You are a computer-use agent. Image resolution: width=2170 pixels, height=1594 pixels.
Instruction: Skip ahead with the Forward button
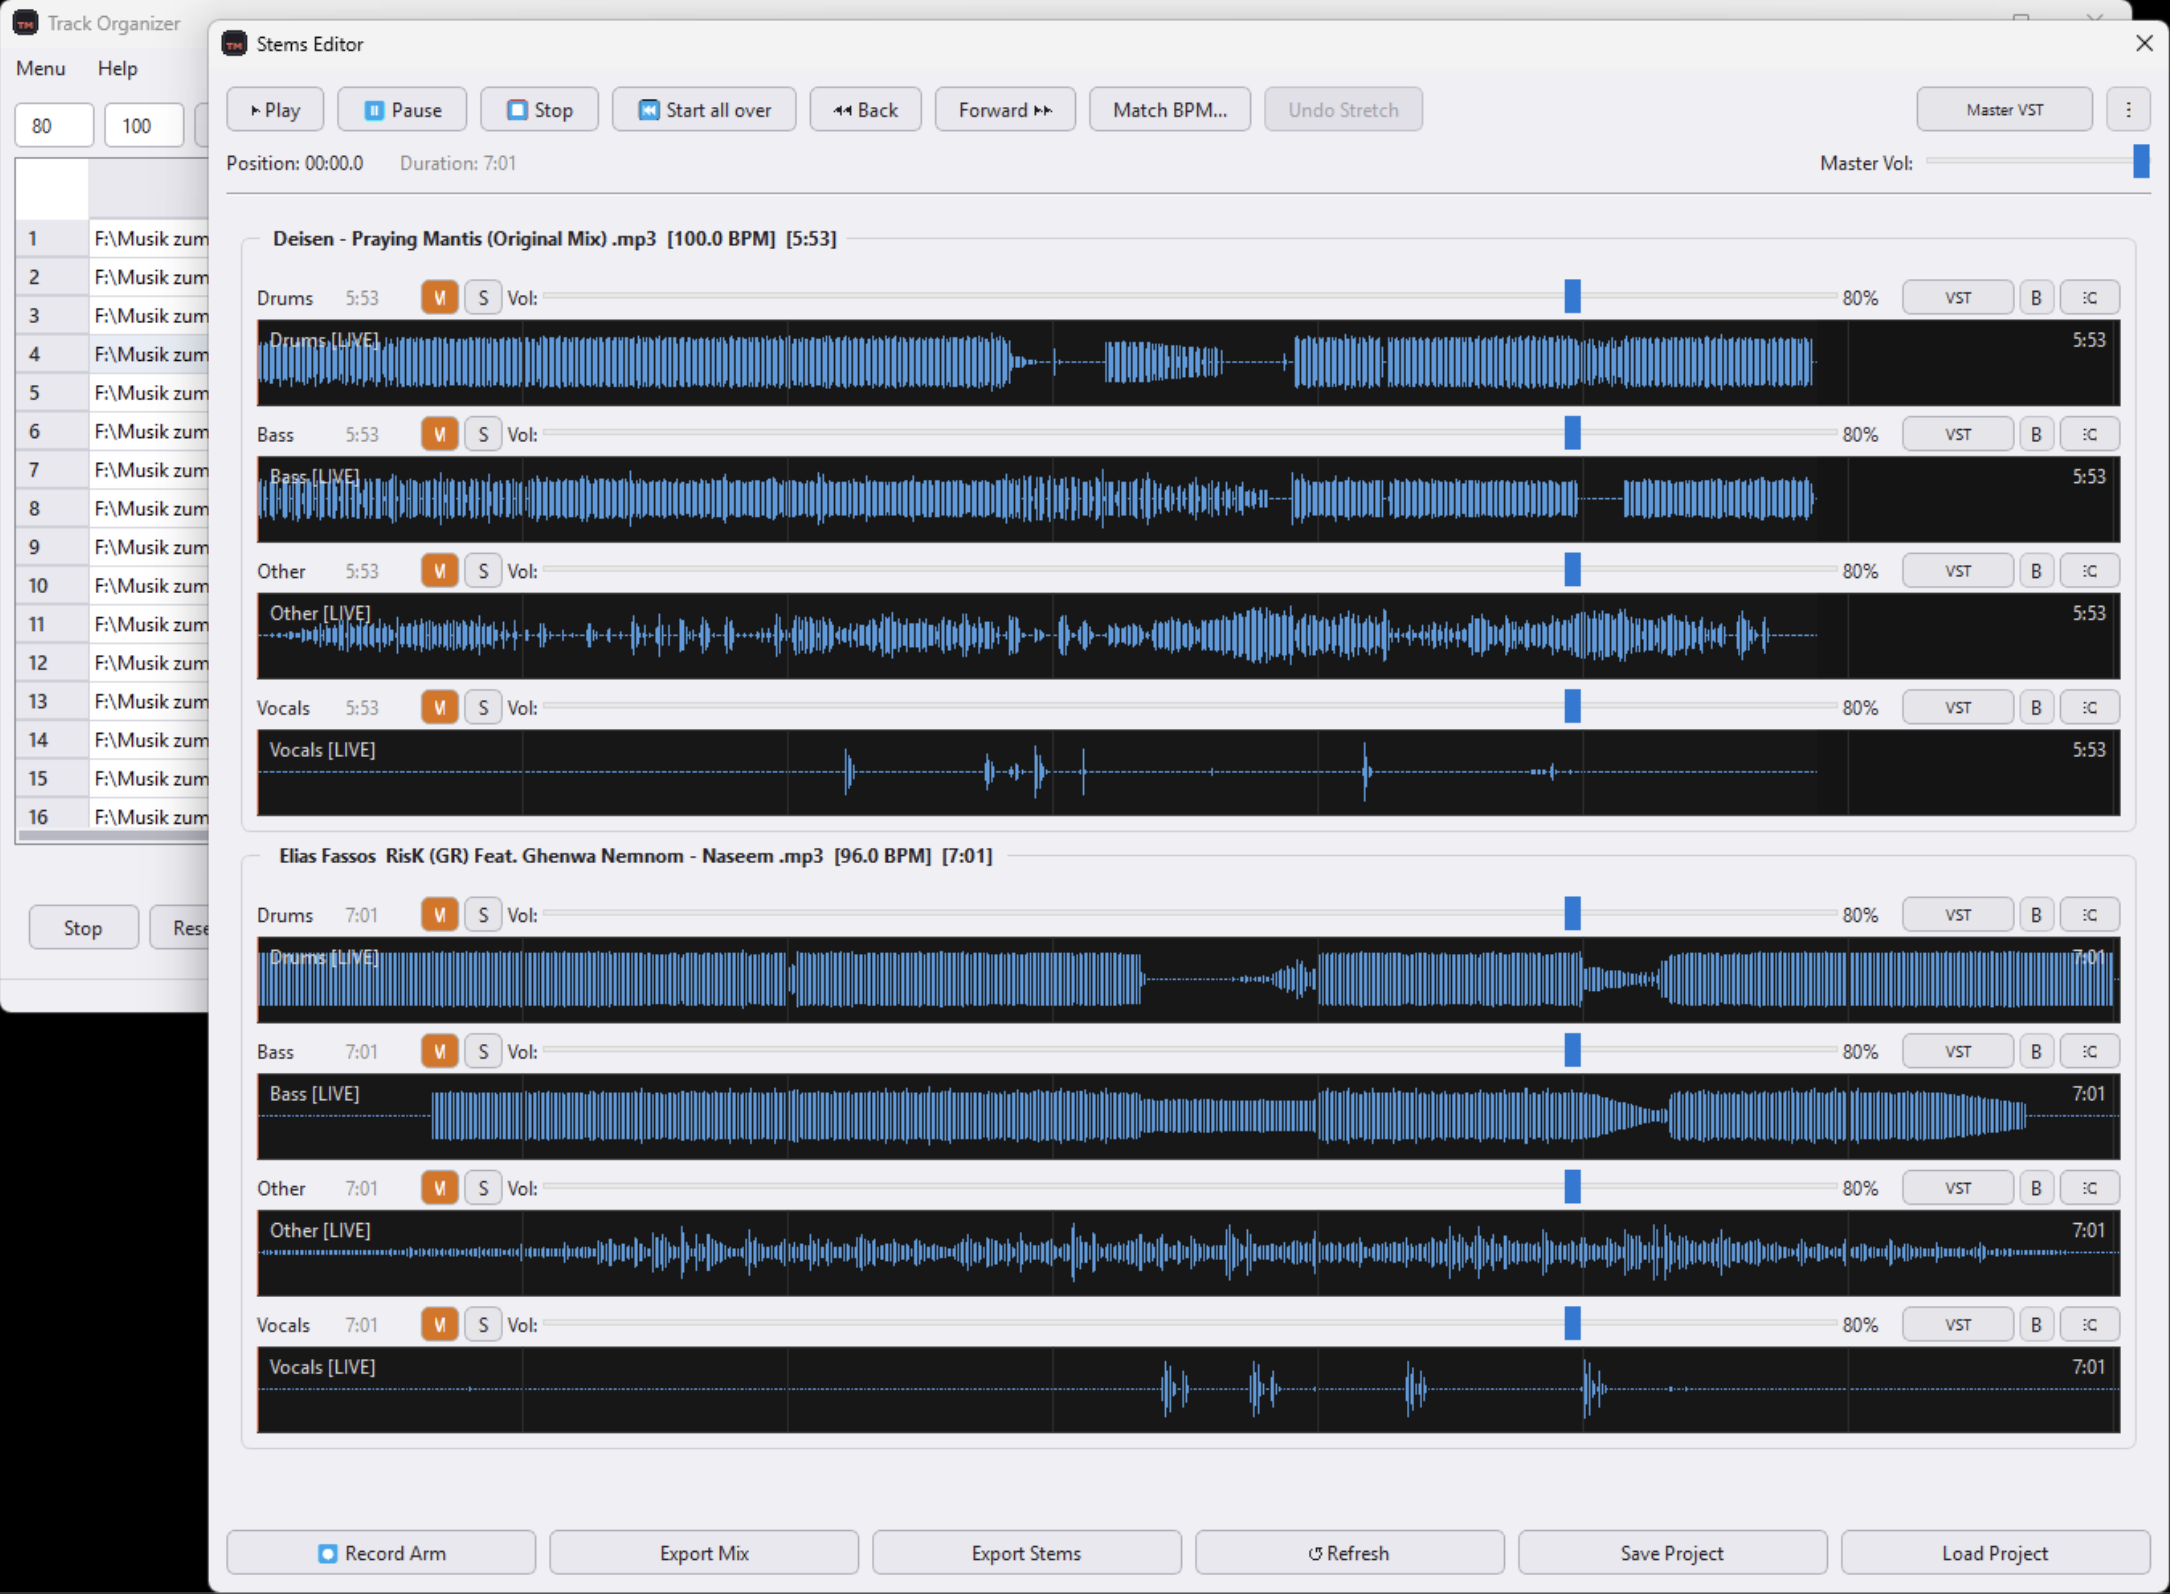point(1005,110)
